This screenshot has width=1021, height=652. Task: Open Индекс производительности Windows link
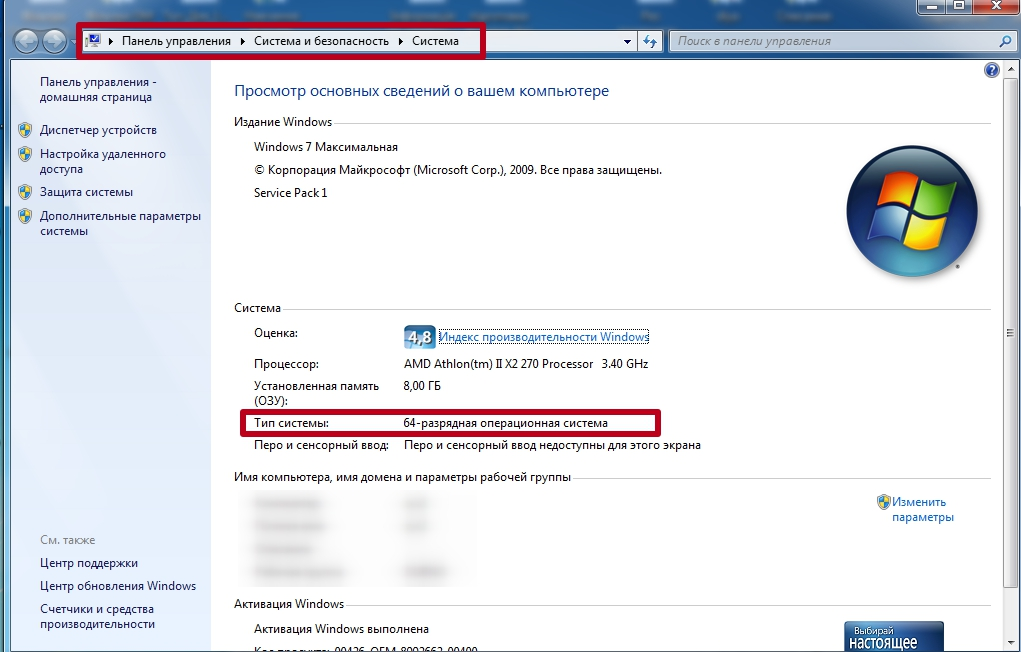click(544, 337)
